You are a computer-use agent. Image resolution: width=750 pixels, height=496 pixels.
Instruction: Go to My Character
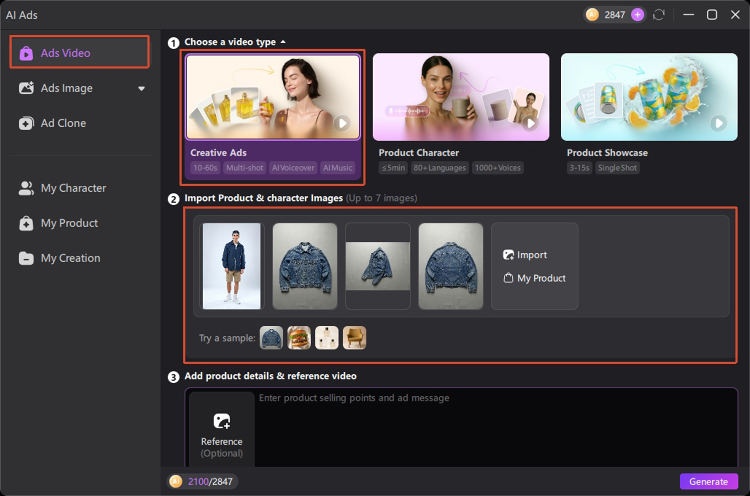tap(79, 188)
